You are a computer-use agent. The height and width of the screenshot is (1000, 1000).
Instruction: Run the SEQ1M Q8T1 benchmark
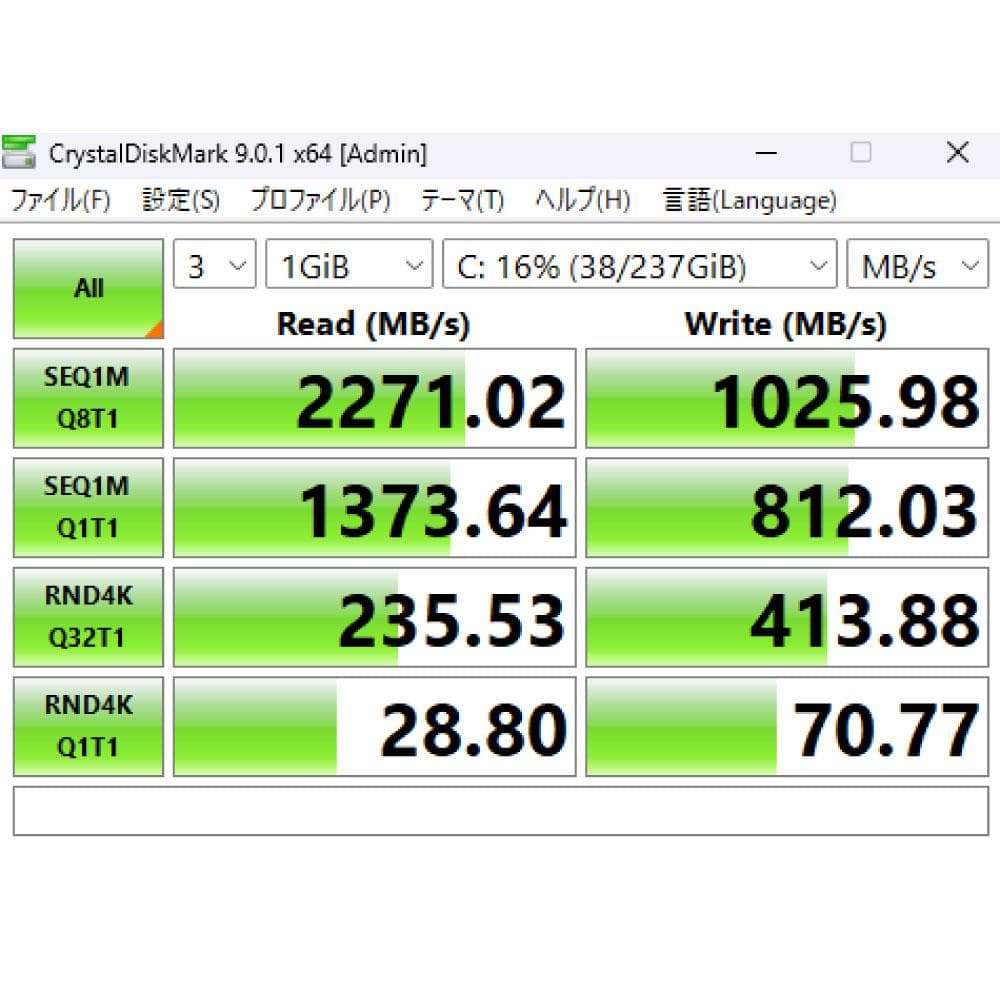pyautogui.click(x=87, y=397)
